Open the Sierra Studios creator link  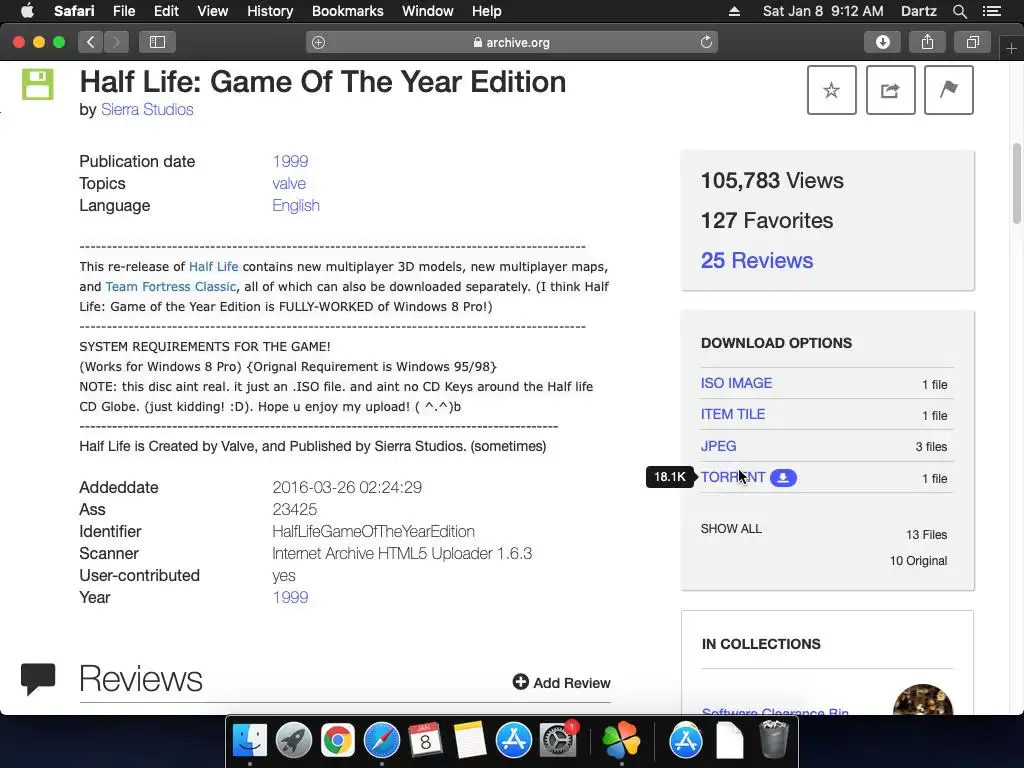[x=147, y=110]
